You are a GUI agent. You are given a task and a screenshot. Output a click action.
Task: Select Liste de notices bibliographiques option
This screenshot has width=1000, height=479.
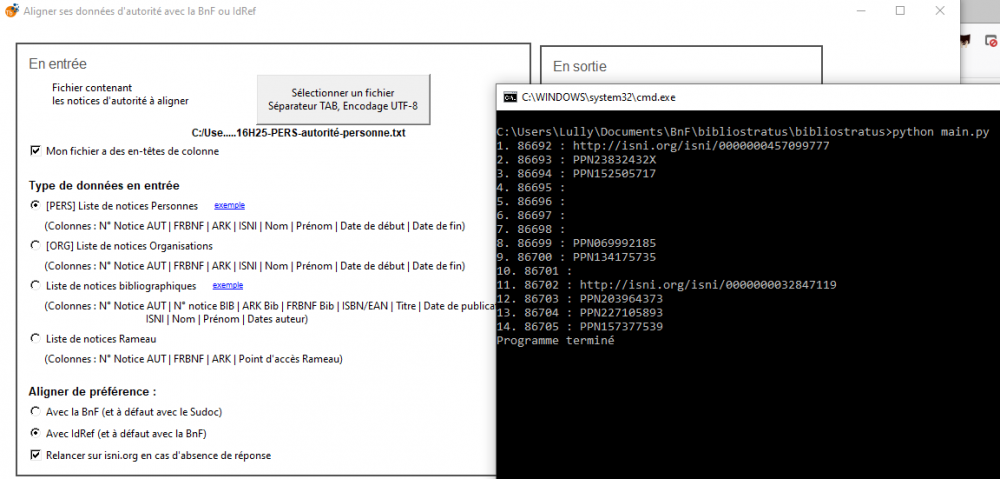click(36, 286)
